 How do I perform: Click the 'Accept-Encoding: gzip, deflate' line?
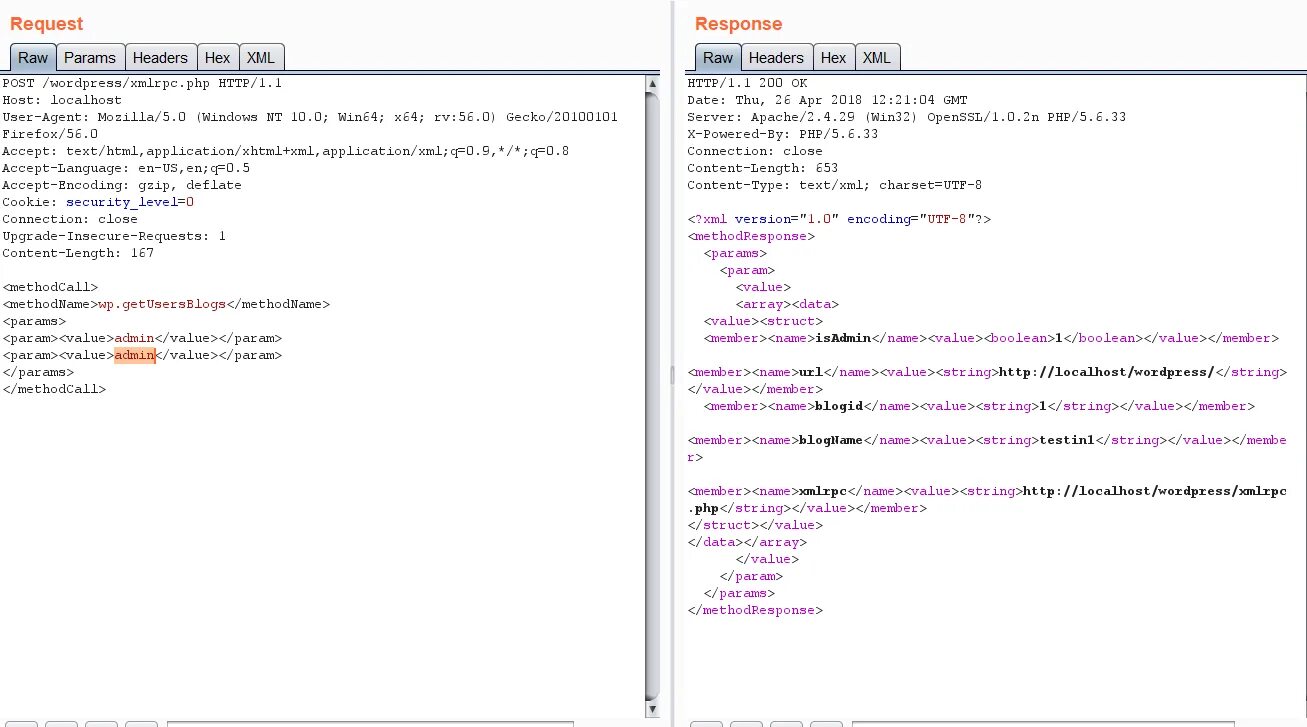122,185
